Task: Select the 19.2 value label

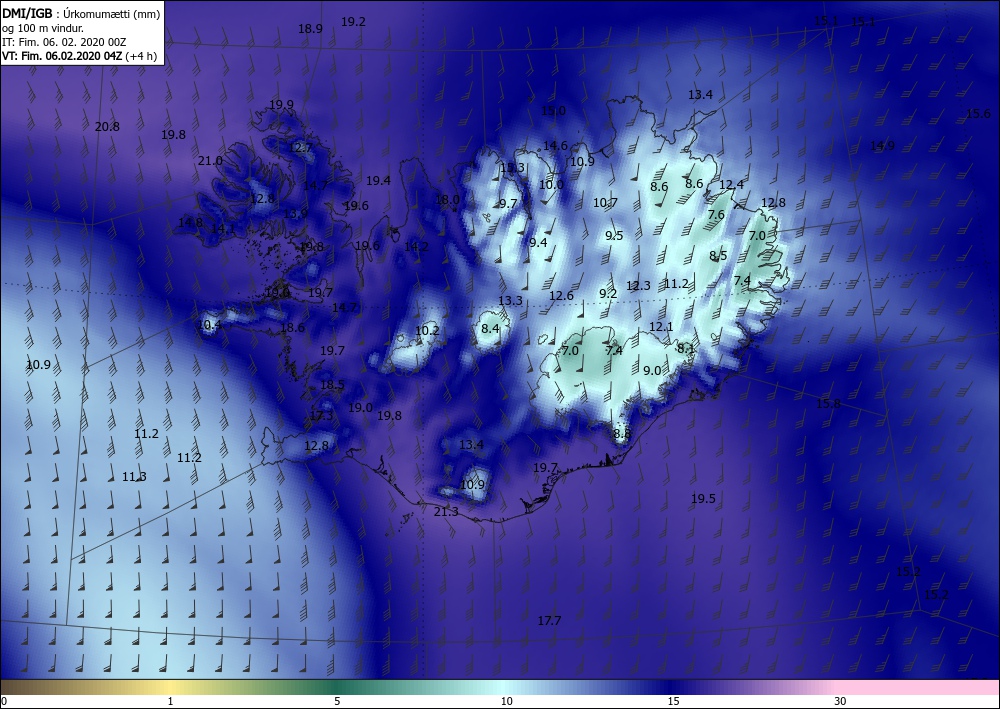Action: tap(353, 22)
